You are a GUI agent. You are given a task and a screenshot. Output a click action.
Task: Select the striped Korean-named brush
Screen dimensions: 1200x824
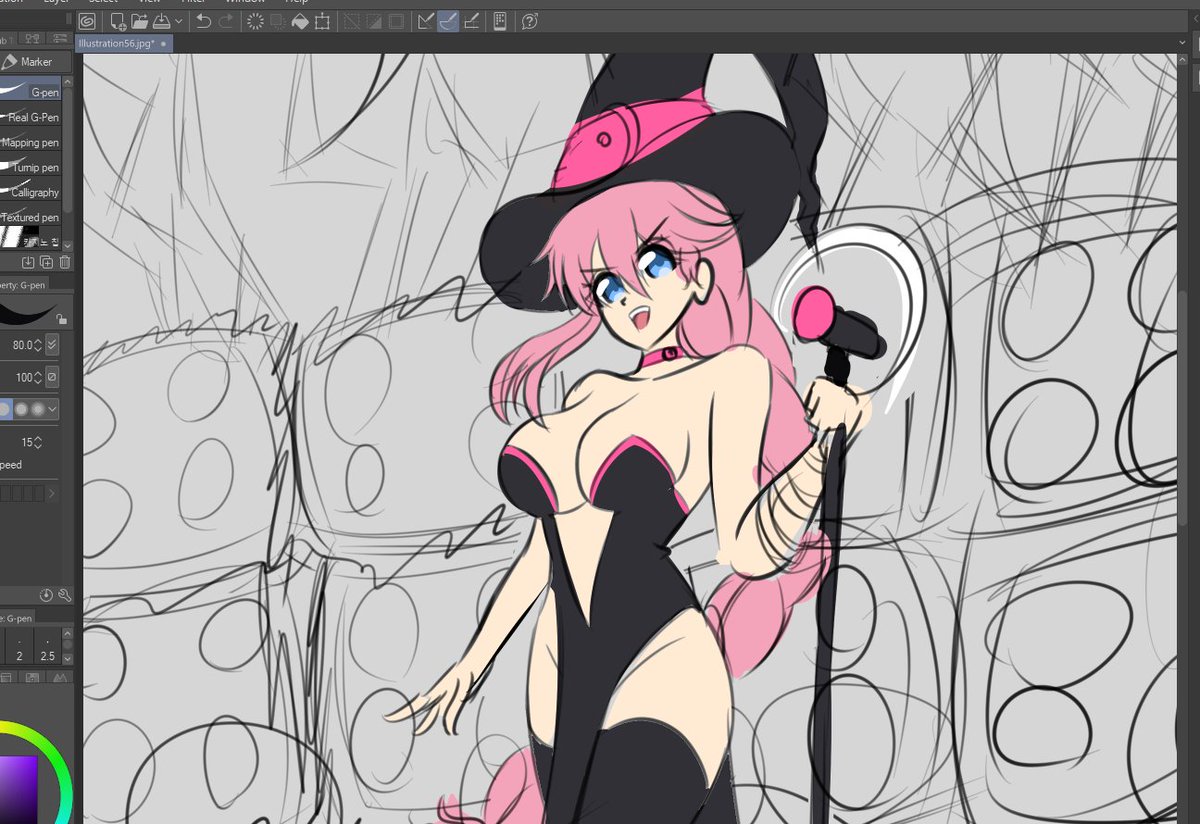pyautogui.click(x=31, y=237)
